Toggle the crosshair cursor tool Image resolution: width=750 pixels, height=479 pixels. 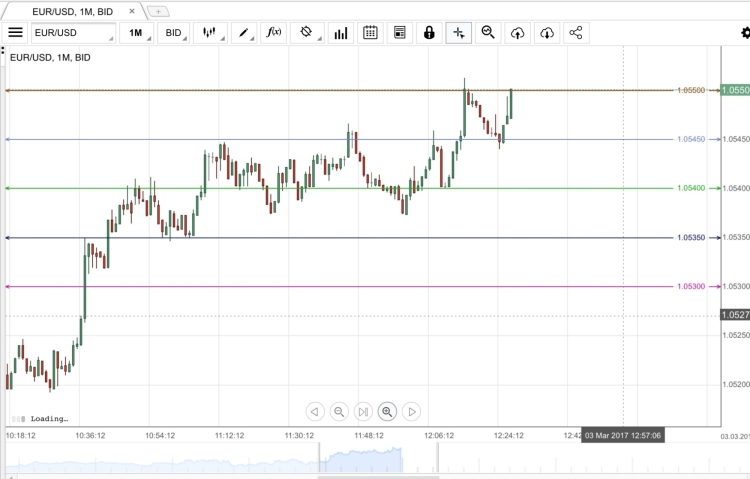459,33
